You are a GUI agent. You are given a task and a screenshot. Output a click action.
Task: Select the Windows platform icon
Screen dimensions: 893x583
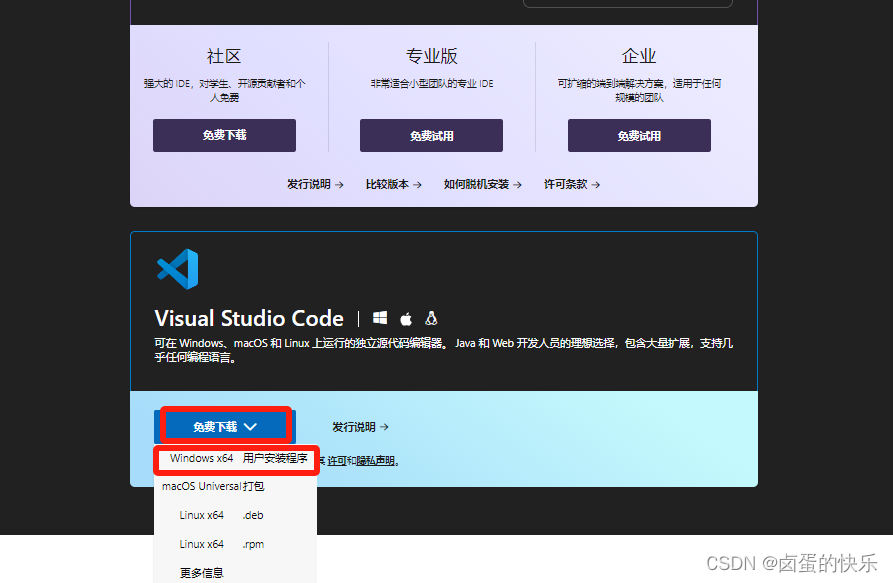pos(379,318)
